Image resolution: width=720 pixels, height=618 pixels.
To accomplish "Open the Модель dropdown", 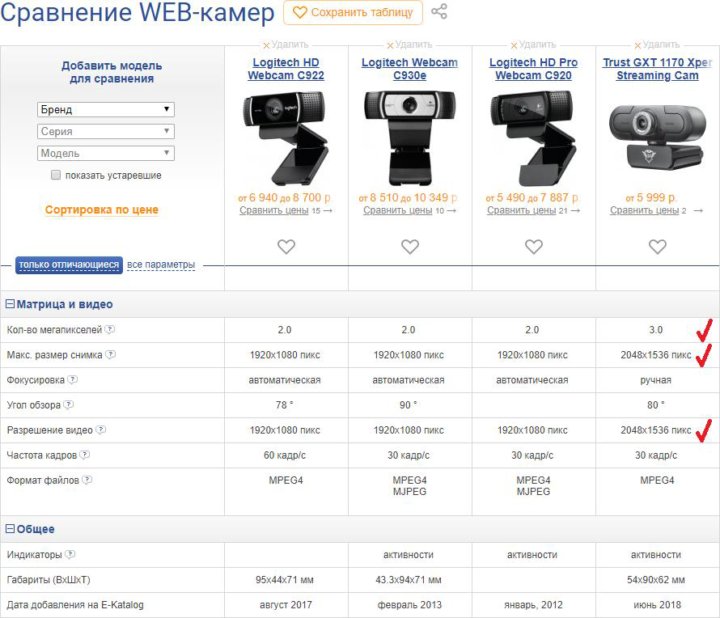I will [x=105, y=153].
